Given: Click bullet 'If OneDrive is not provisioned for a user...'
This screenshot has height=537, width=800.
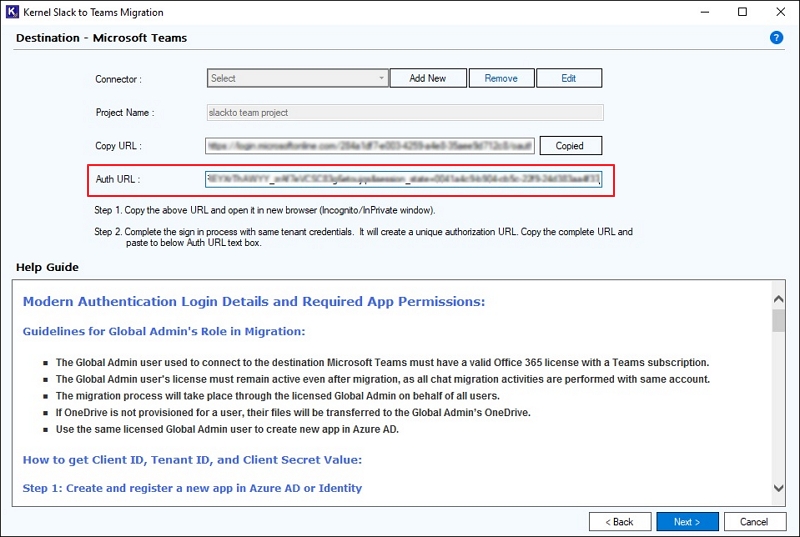Looking at the screenshot, I should point(293,412).
